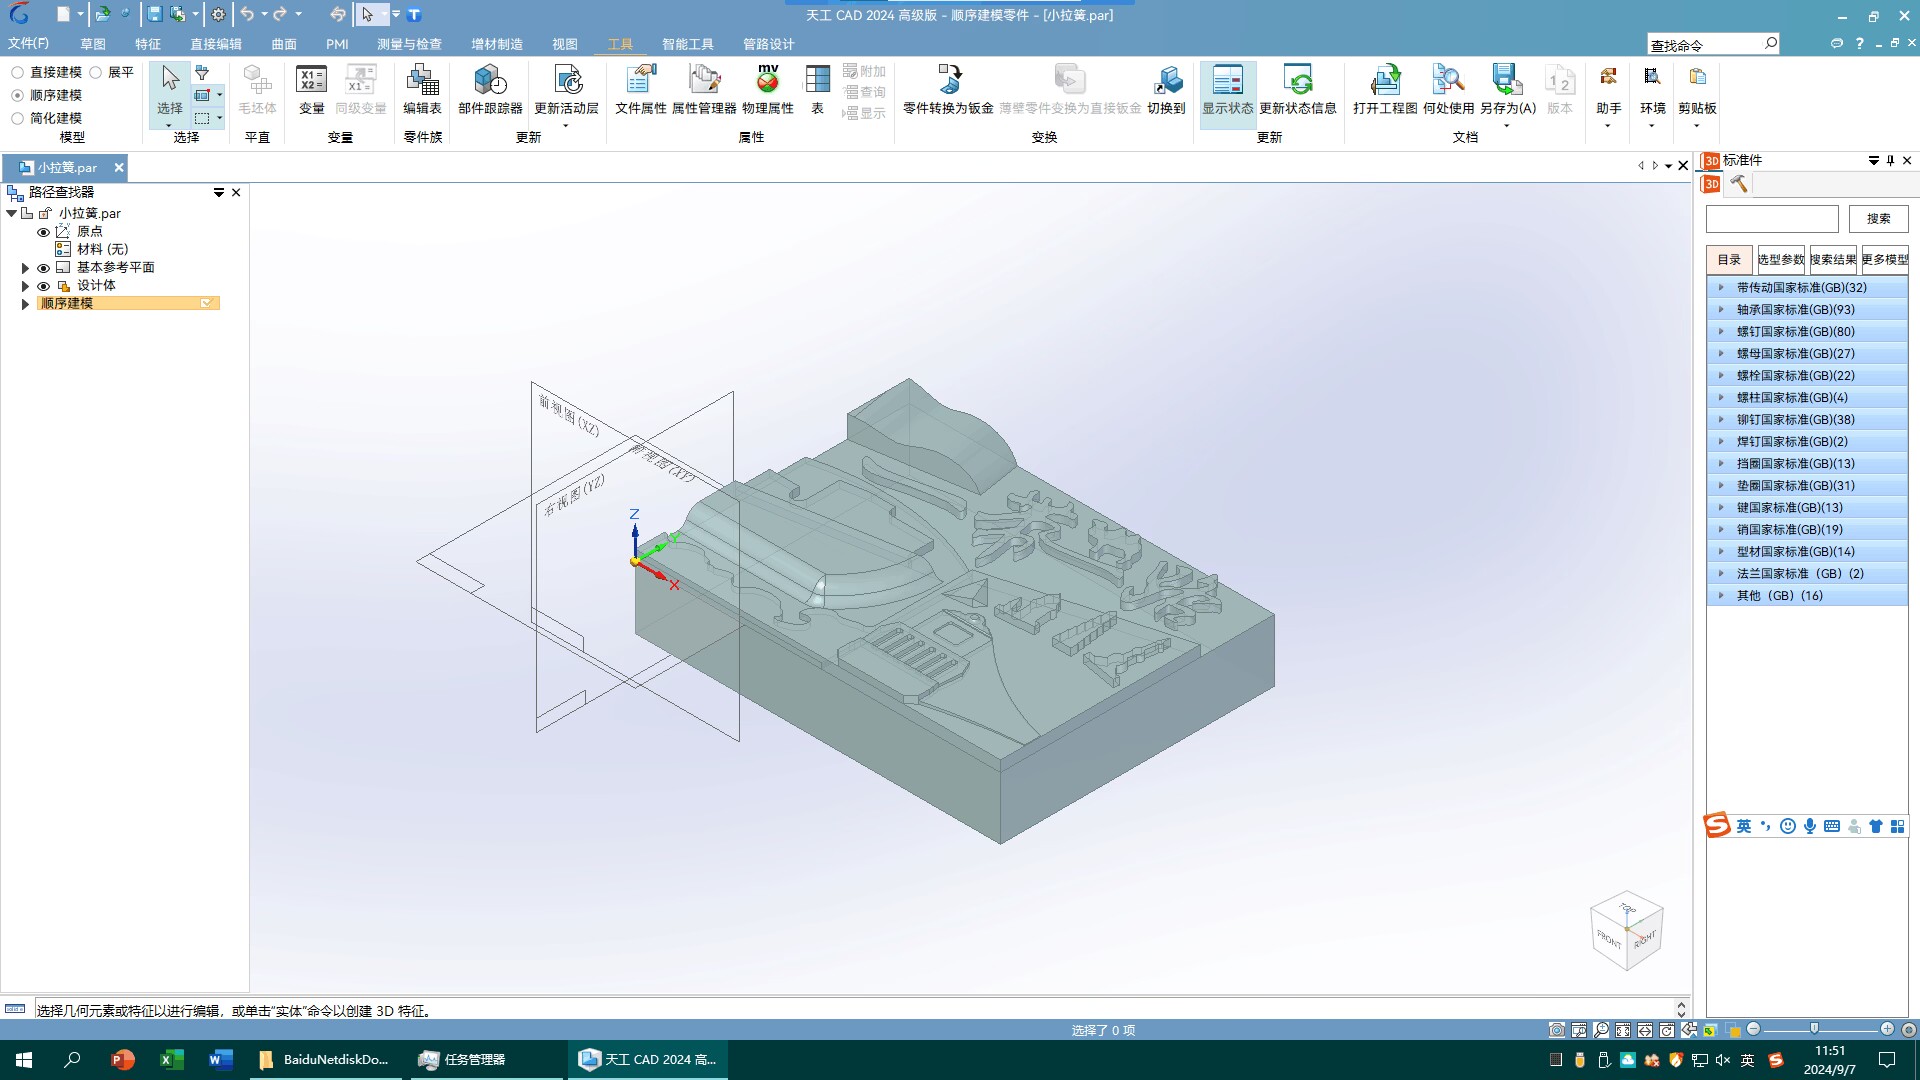Launch the 部件跟踪器 tracker

pos(490,90)
